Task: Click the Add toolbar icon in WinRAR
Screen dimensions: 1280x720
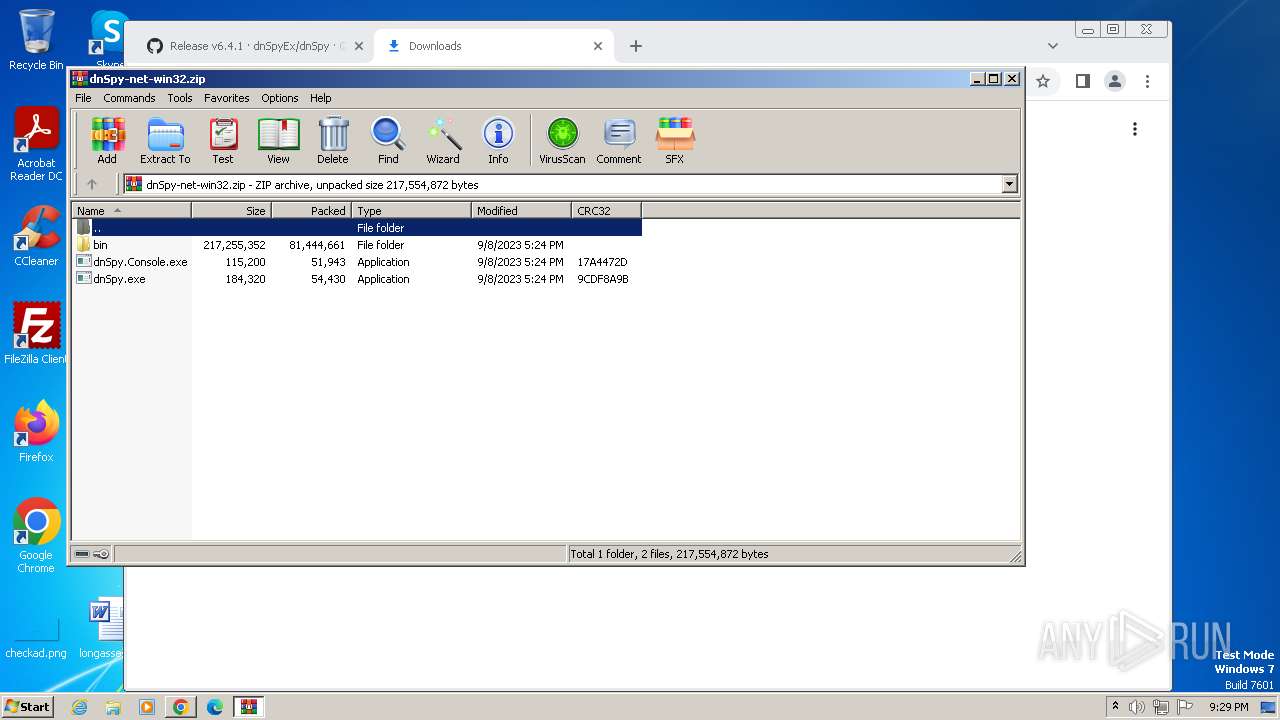Action: (x=107, y=140)
